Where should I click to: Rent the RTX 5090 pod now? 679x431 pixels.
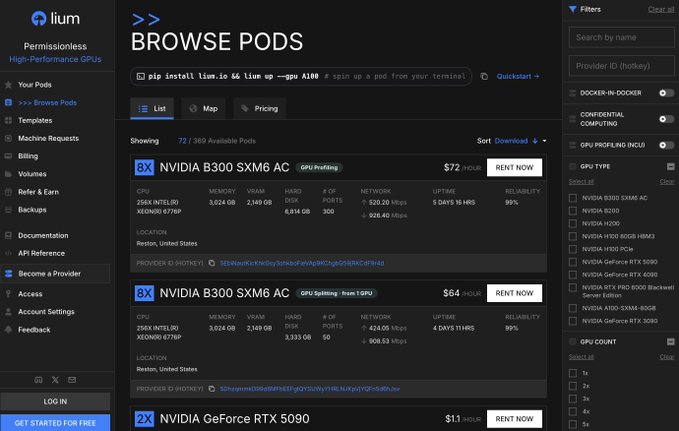coord(514,419)
